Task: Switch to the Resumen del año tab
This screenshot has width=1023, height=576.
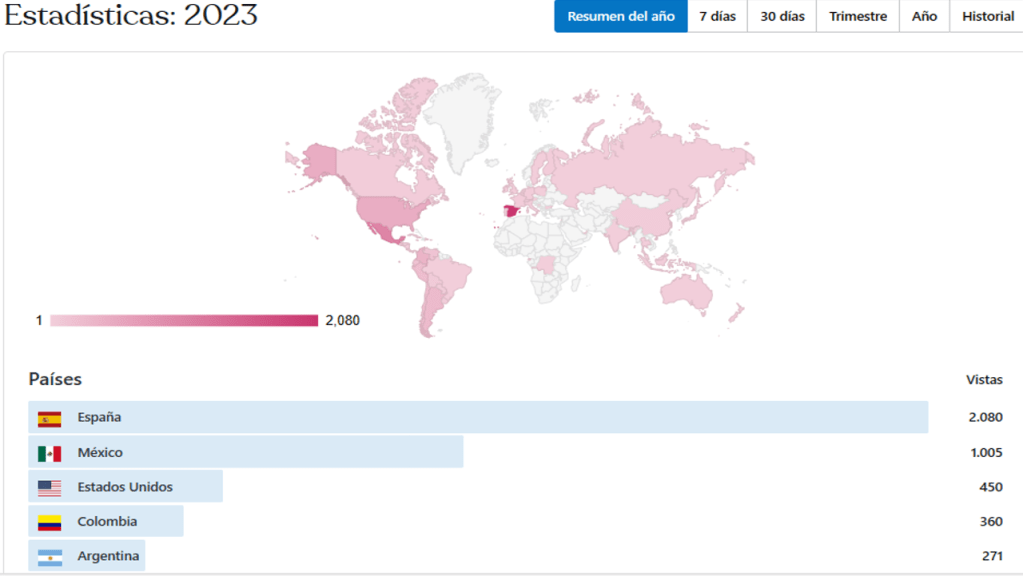Action: pos(620,16)
